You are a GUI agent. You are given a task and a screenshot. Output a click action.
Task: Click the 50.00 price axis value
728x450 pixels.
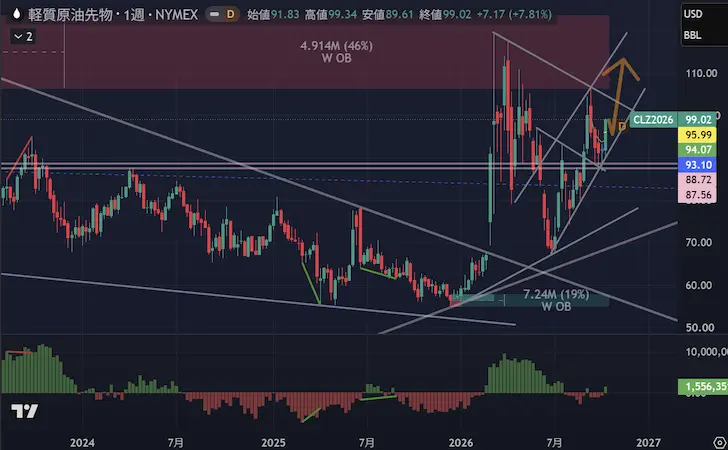point(698,327)
